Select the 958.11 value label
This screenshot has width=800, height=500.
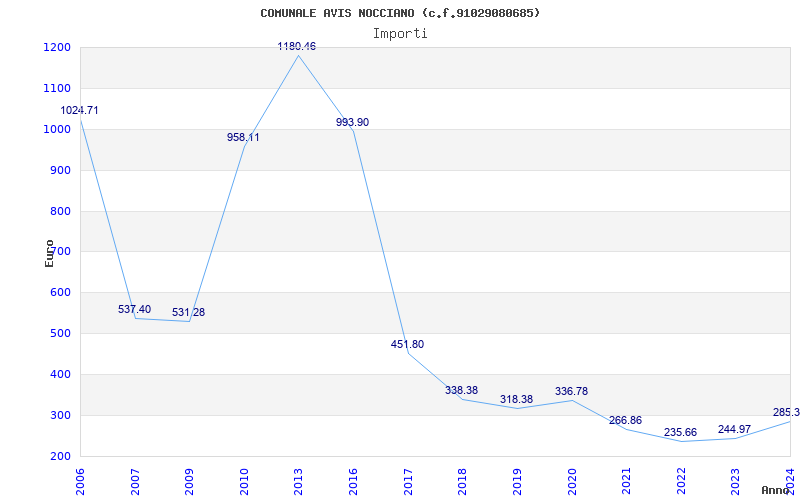pyautogui.click(x=243, y=137)
